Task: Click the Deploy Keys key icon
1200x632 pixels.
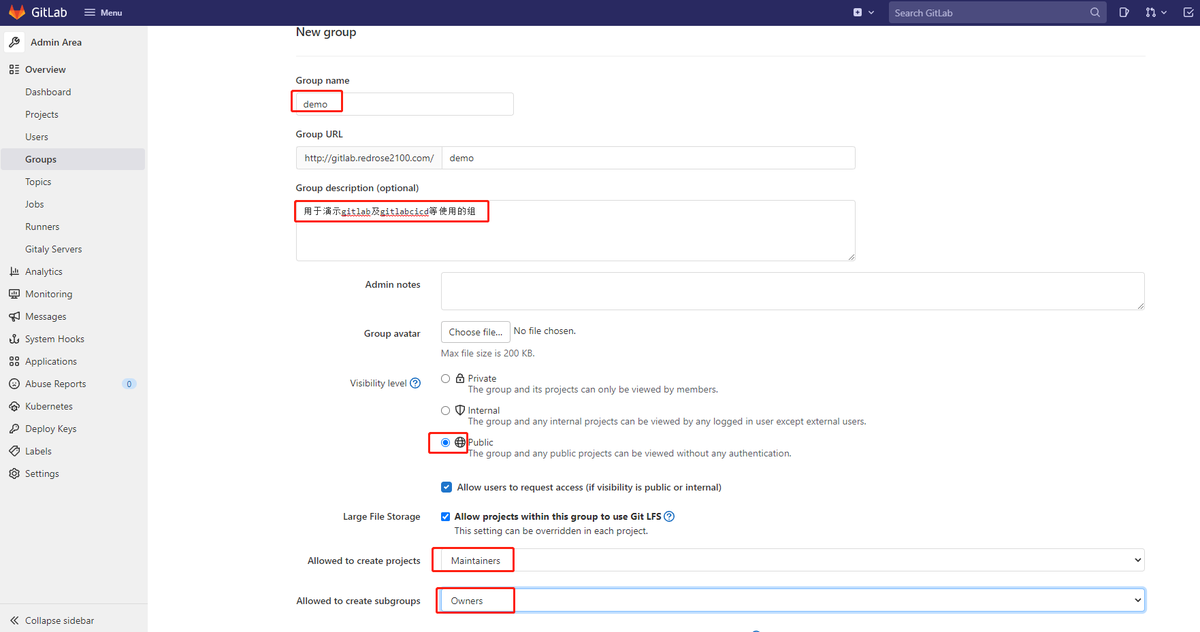Action: 14,429
